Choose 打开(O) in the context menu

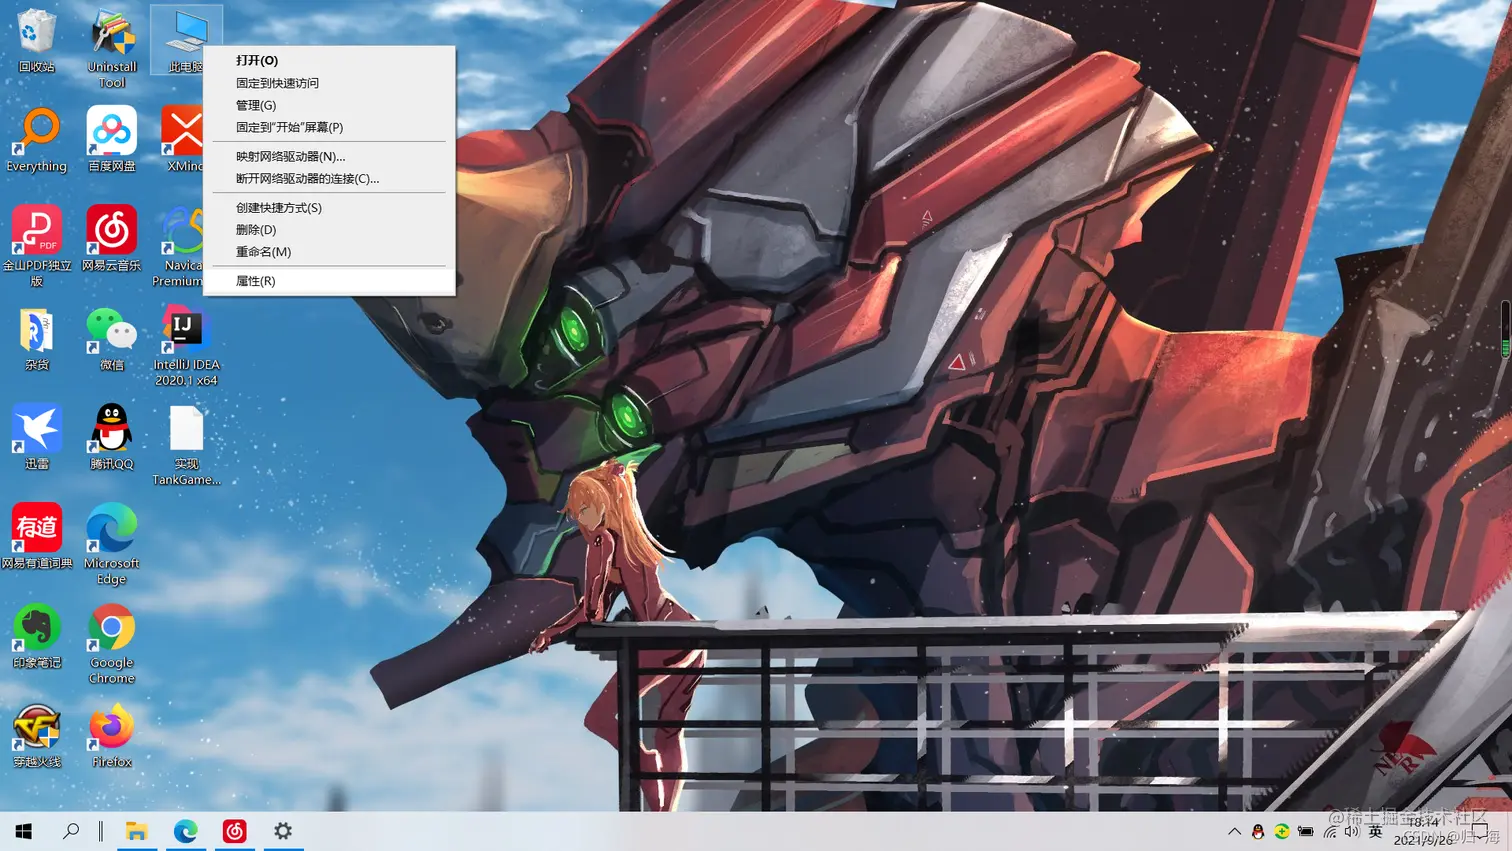pyautogui.click(x=329, y=61)
